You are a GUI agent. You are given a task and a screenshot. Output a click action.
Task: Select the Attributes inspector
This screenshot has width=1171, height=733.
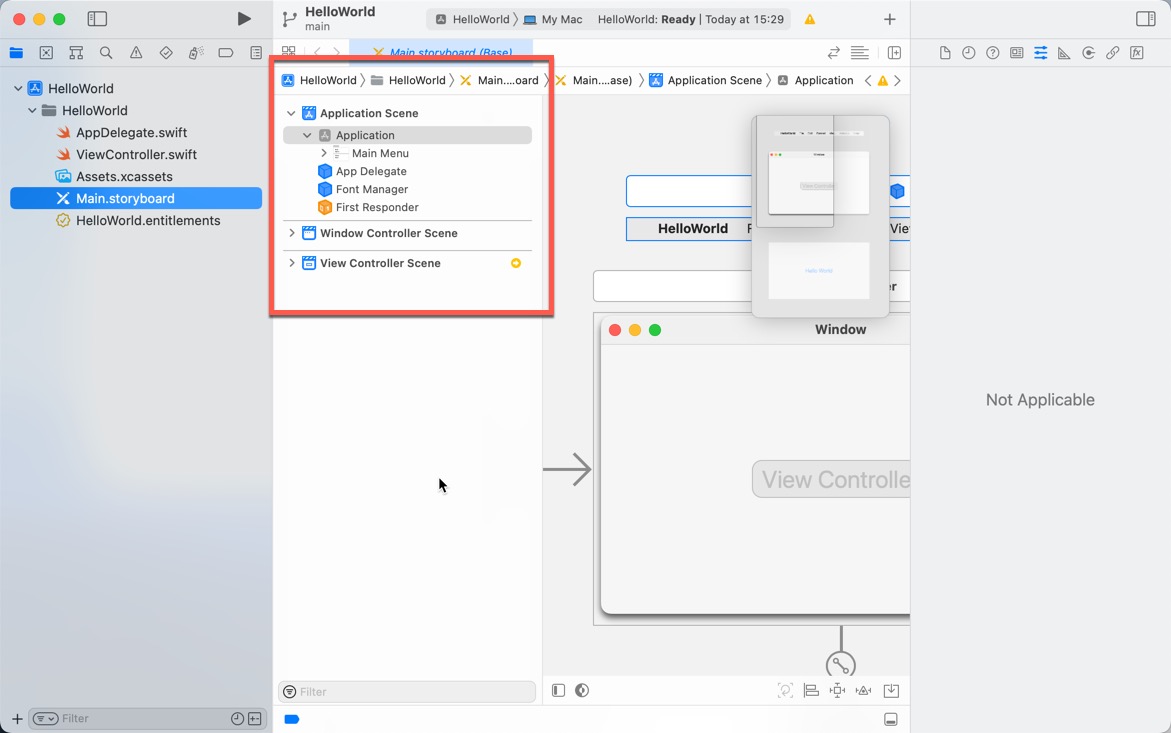coord(1040,52)
